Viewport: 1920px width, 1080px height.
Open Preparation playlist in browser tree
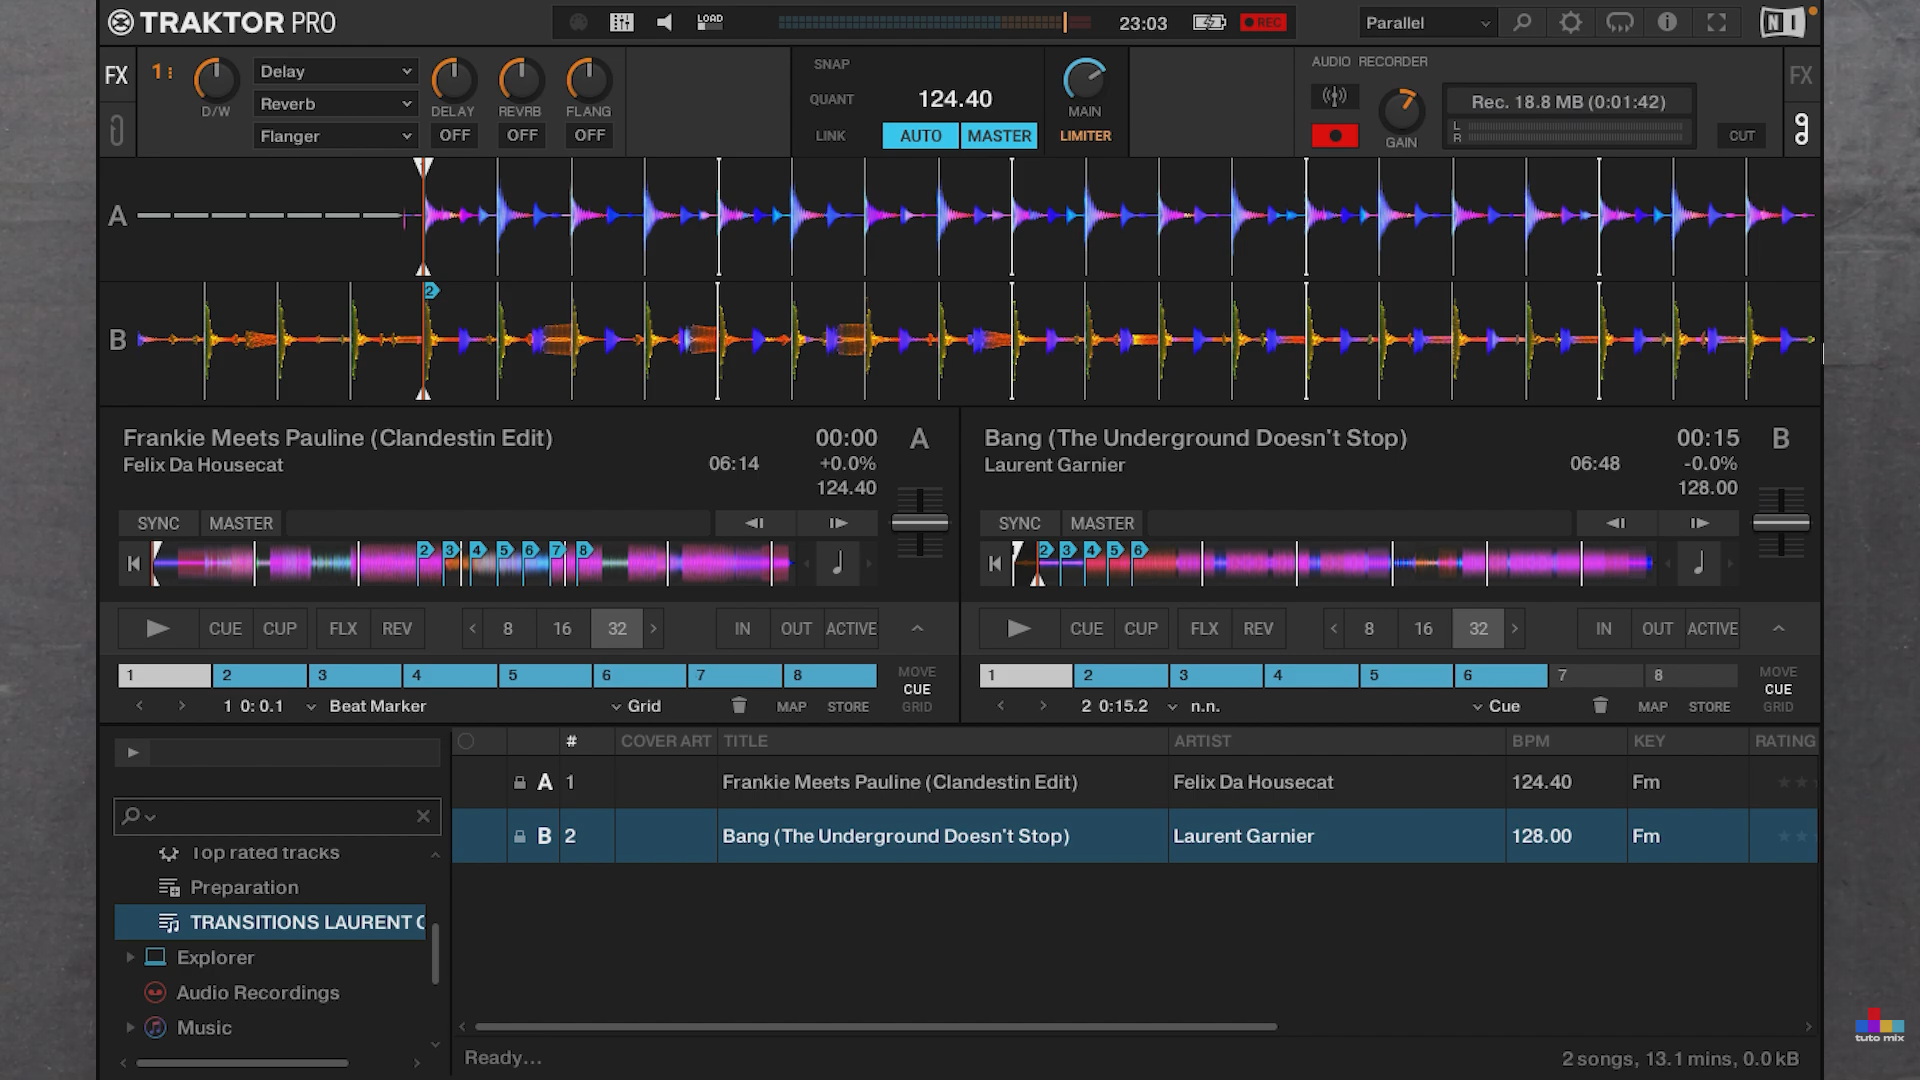[244, 887]
